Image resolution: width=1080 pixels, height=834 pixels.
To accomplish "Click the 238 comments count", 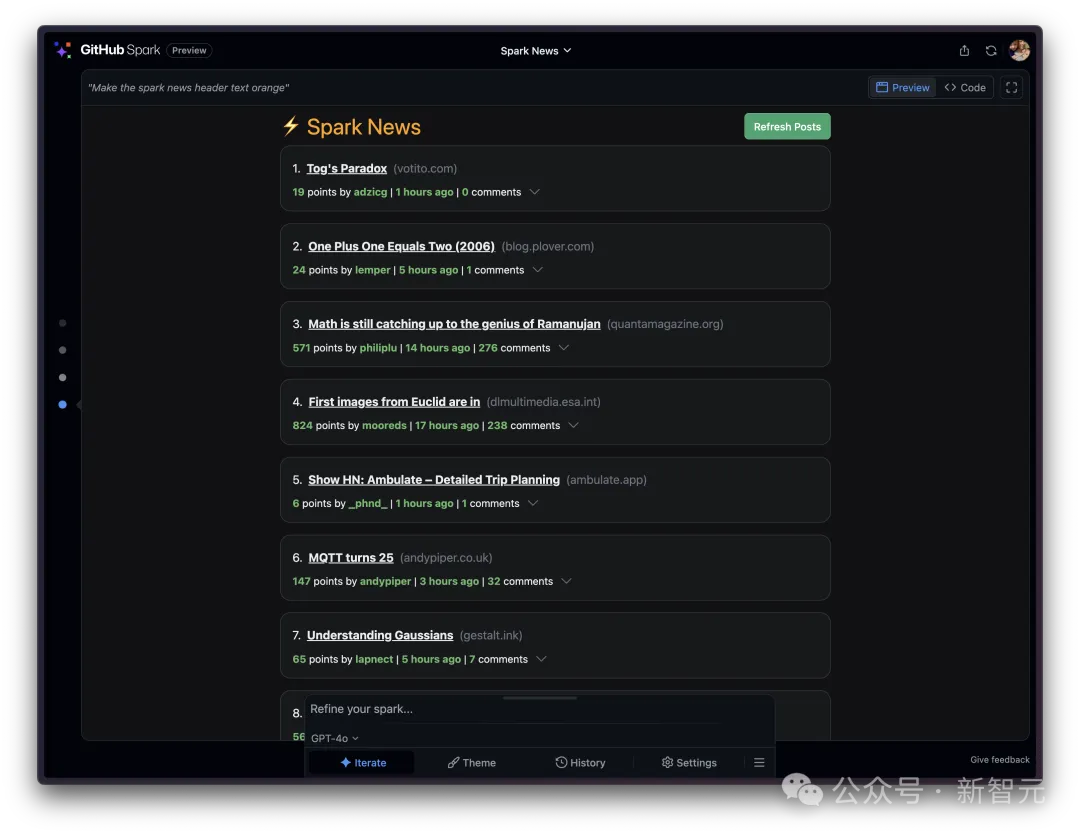I will pyautogui.click(x=523, y=426).
